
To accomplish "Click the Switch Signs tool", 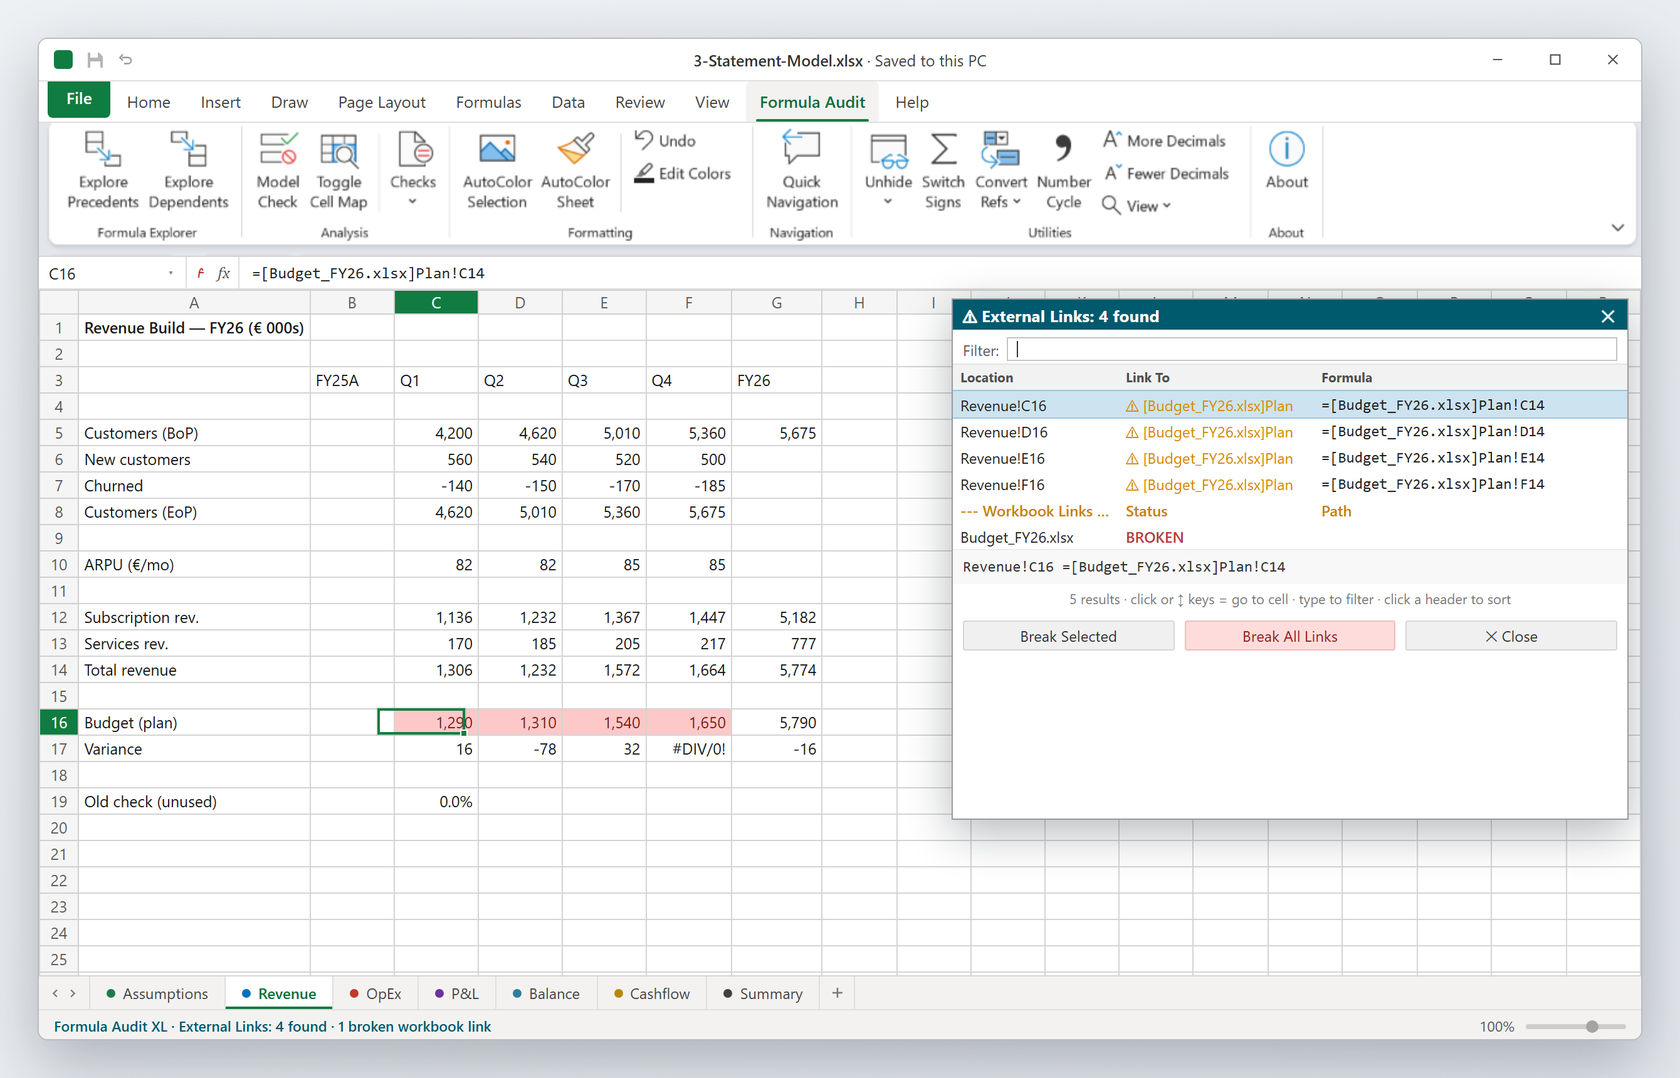I will 942,170.
